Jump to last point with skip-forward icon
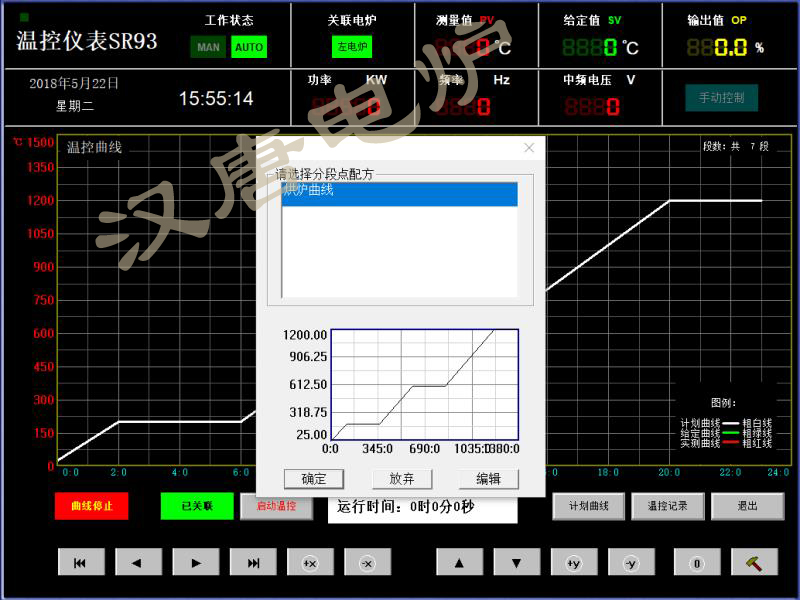 coord(253,563)
